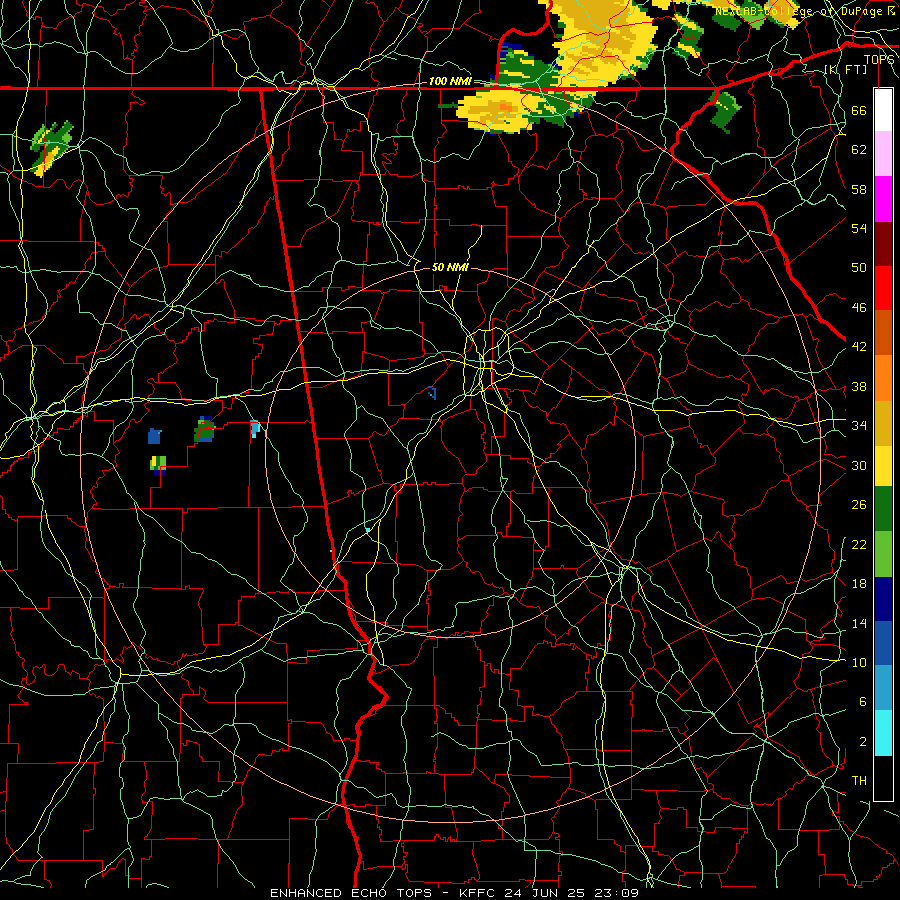Click the "TH" threshold legend label

(859, 781)
